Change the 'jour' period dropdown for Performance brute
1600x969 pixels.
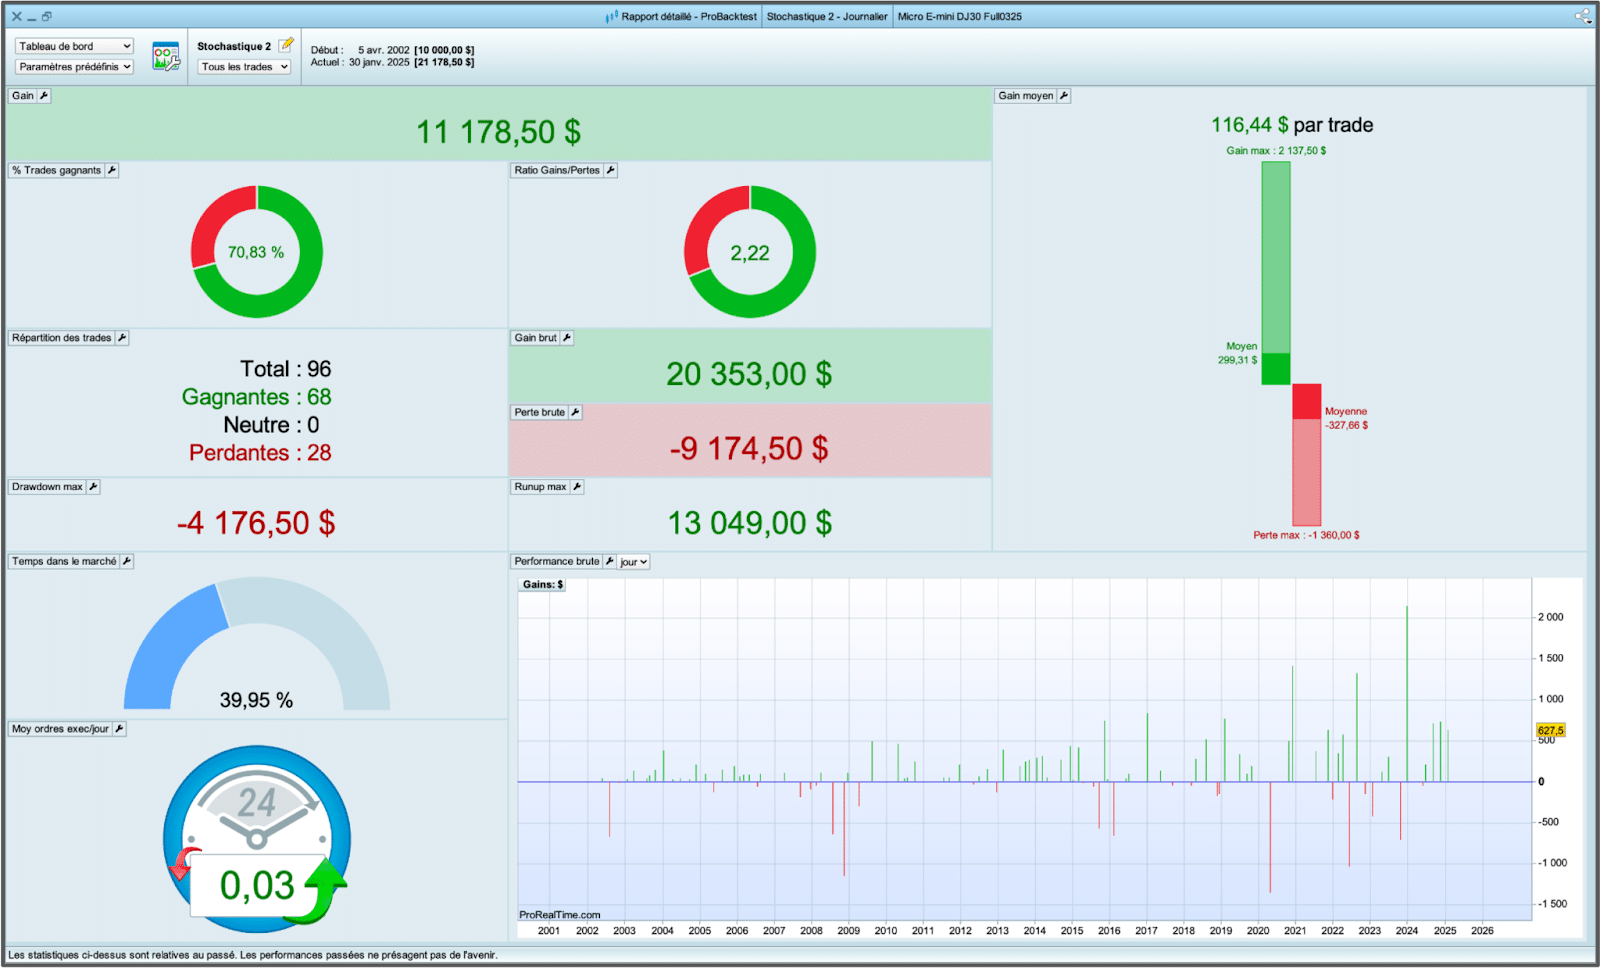(634, 562)
